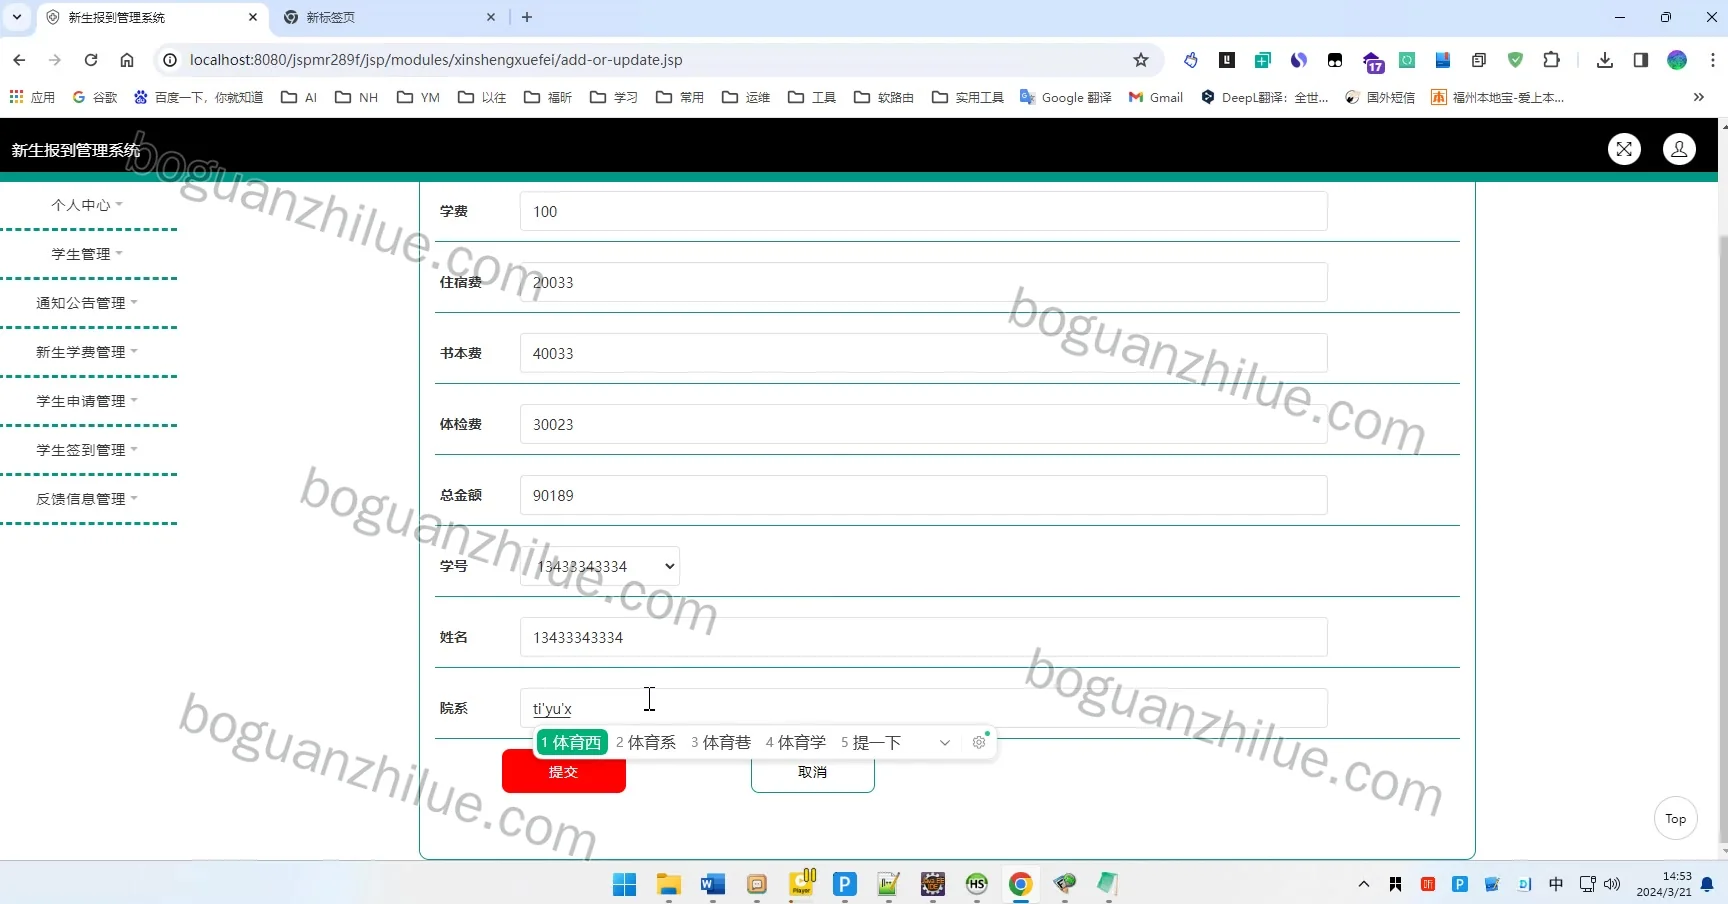Choose IME candidate 提一下
The image size is (1728, 904).
pyautogui.click(x=871, y=742)
